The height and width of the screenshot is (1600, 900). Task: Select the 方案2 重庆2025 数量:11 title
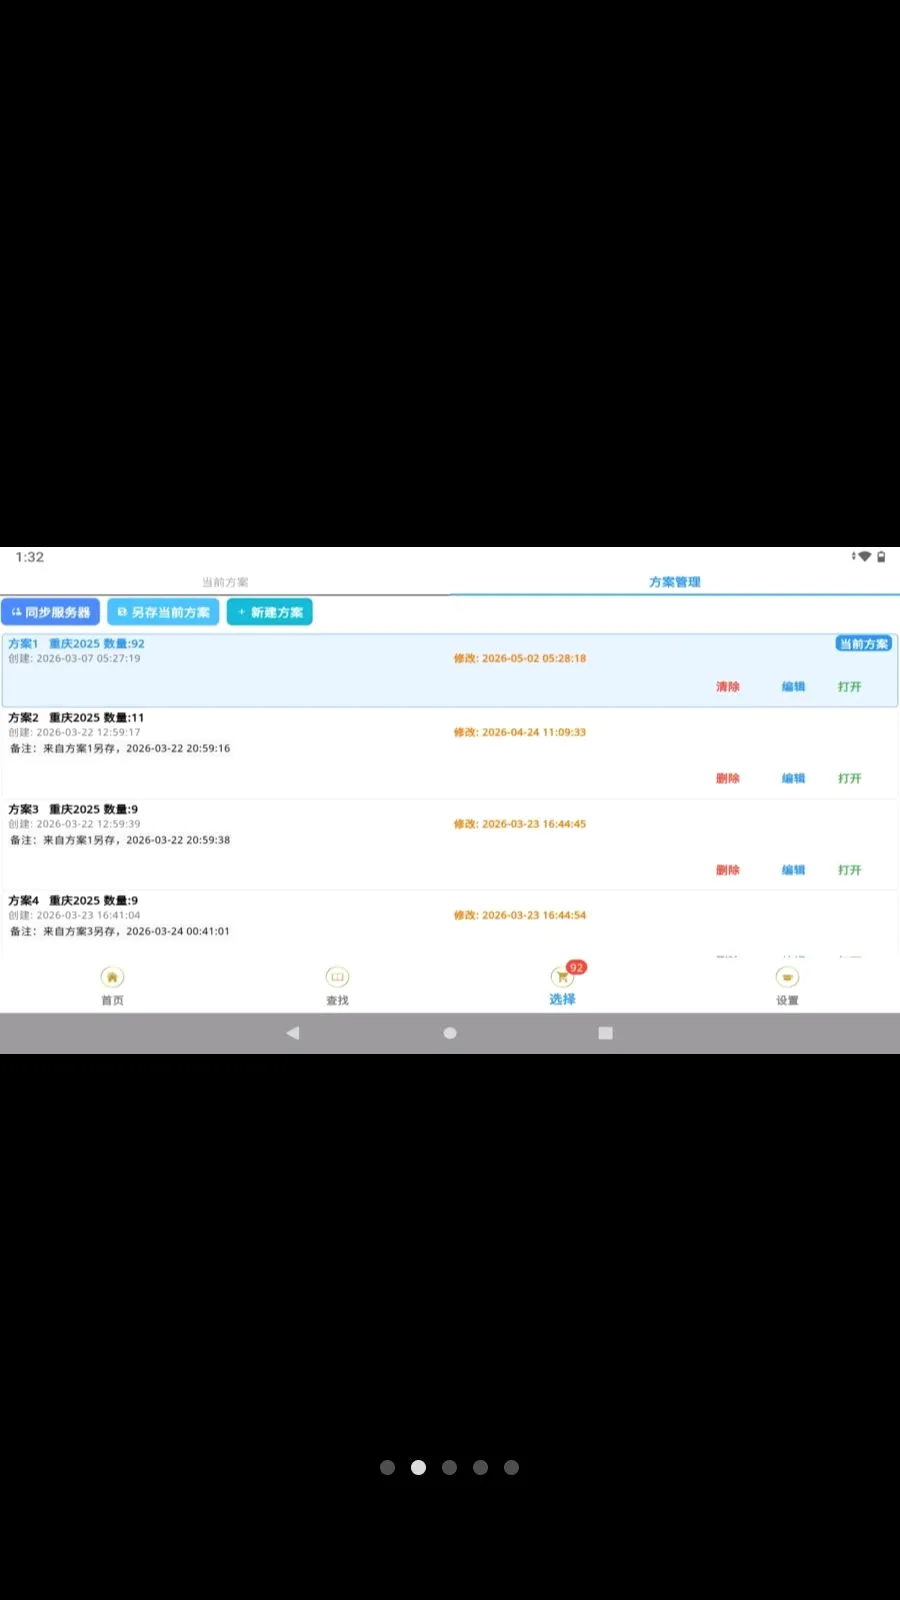tap(76, 718)
